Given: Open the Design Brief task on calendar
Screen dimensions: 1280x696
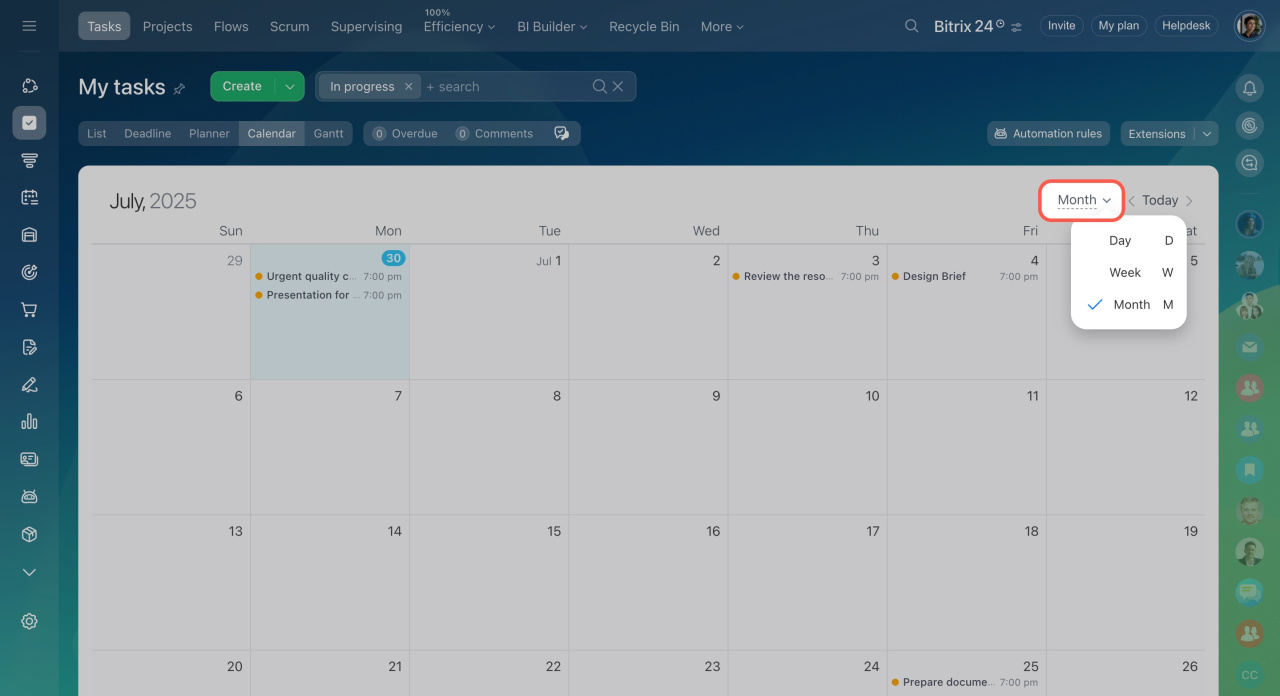Looking at the screenshot, I should coord(934,276).
